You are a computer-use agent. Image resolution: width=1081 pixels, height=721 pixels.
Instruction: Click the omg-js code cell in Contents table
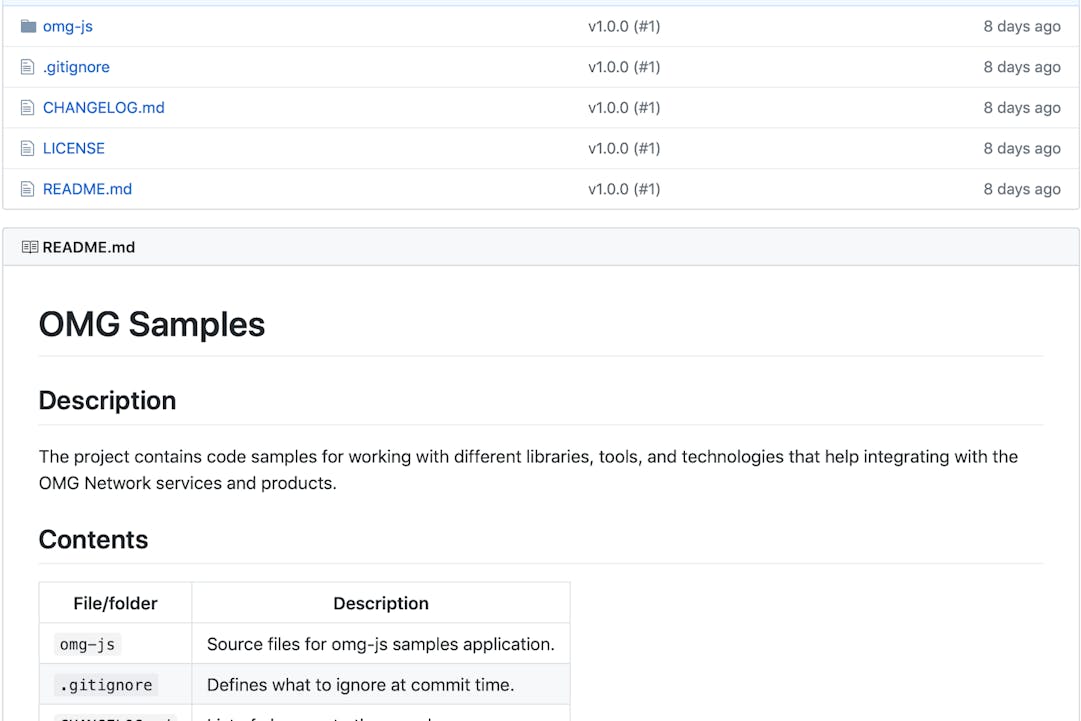[88, 644]
